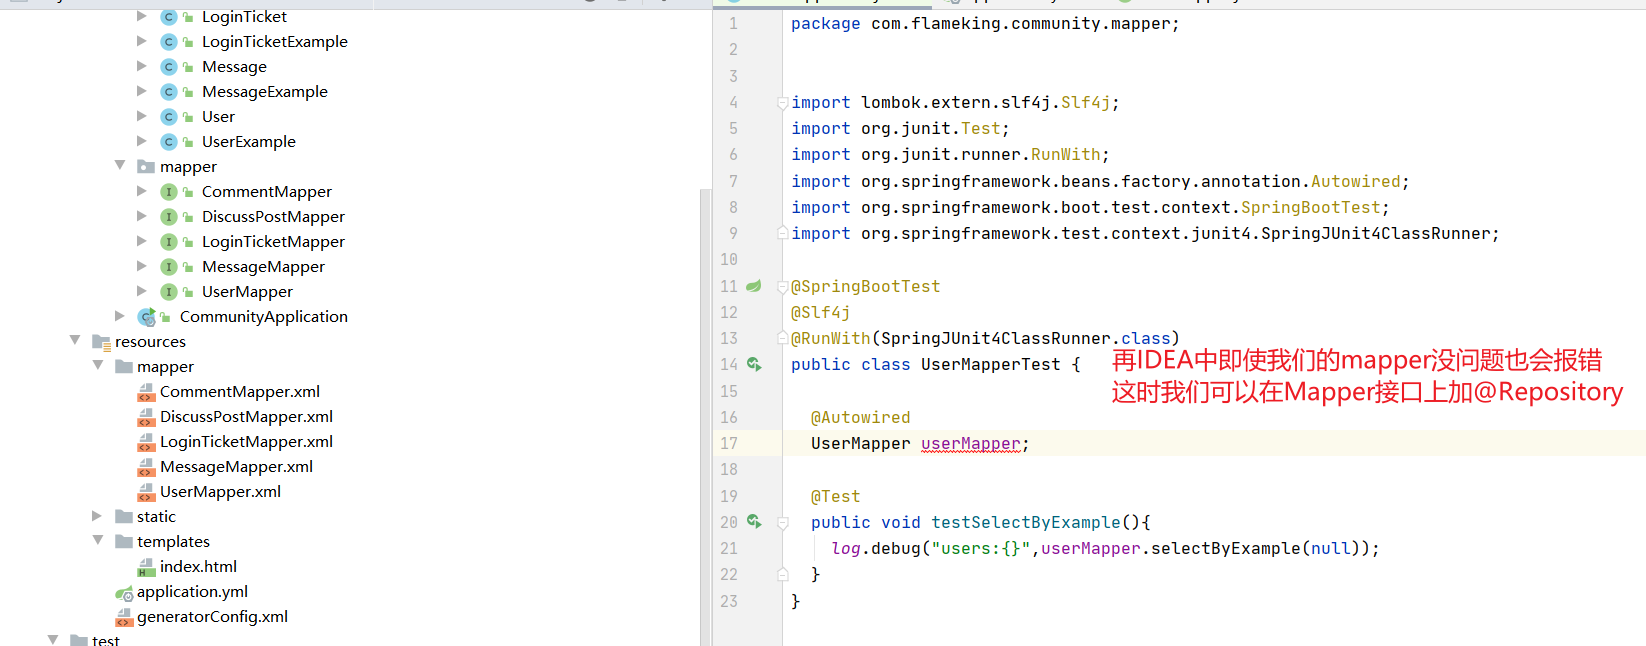Collapse the mapper folder under resources

point(98,366)
